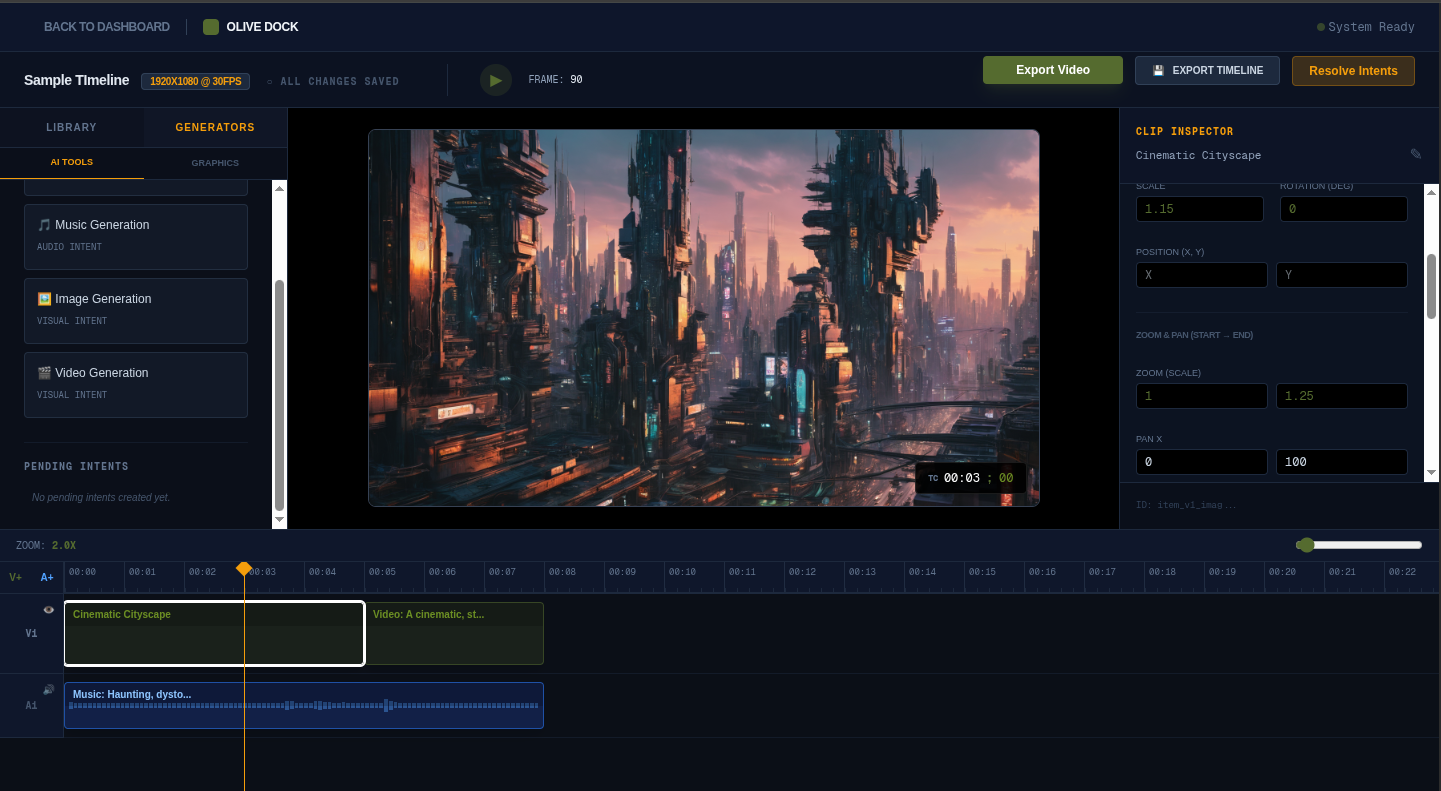
Task: Switch to the Graphics sub-tab
Action: [x=215, y=163]
